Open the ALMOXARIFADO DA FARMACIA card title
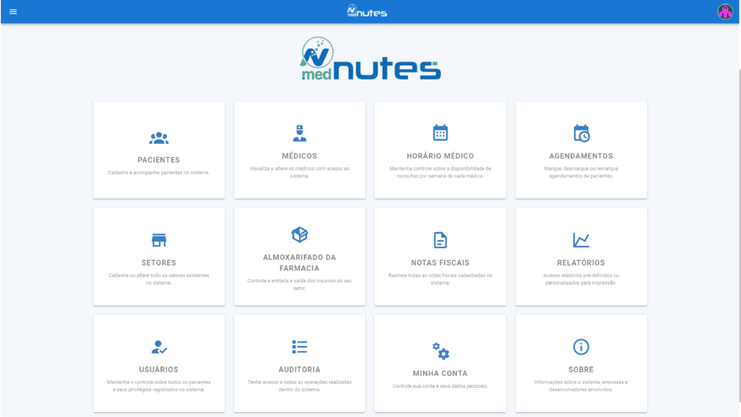 coord(299,263)
